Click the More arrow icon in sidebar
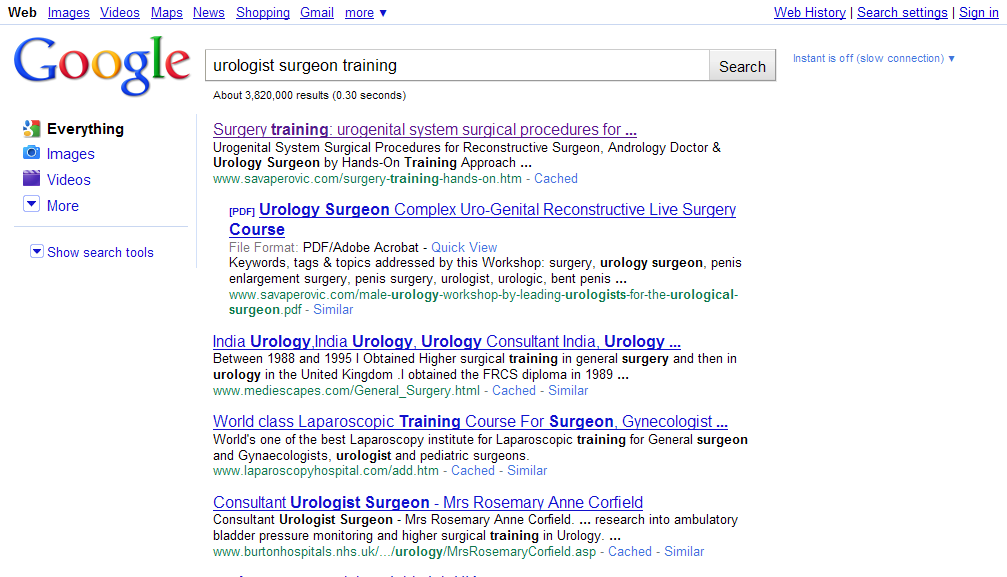Viewport: 1007px width, 577px height. point(31,205)
